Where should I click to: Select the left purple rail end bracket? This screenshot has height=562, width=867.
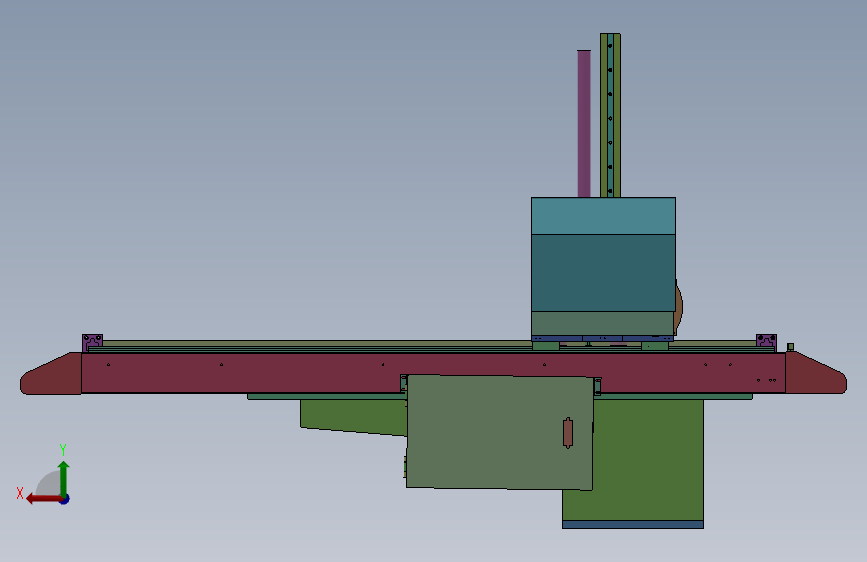92,342
